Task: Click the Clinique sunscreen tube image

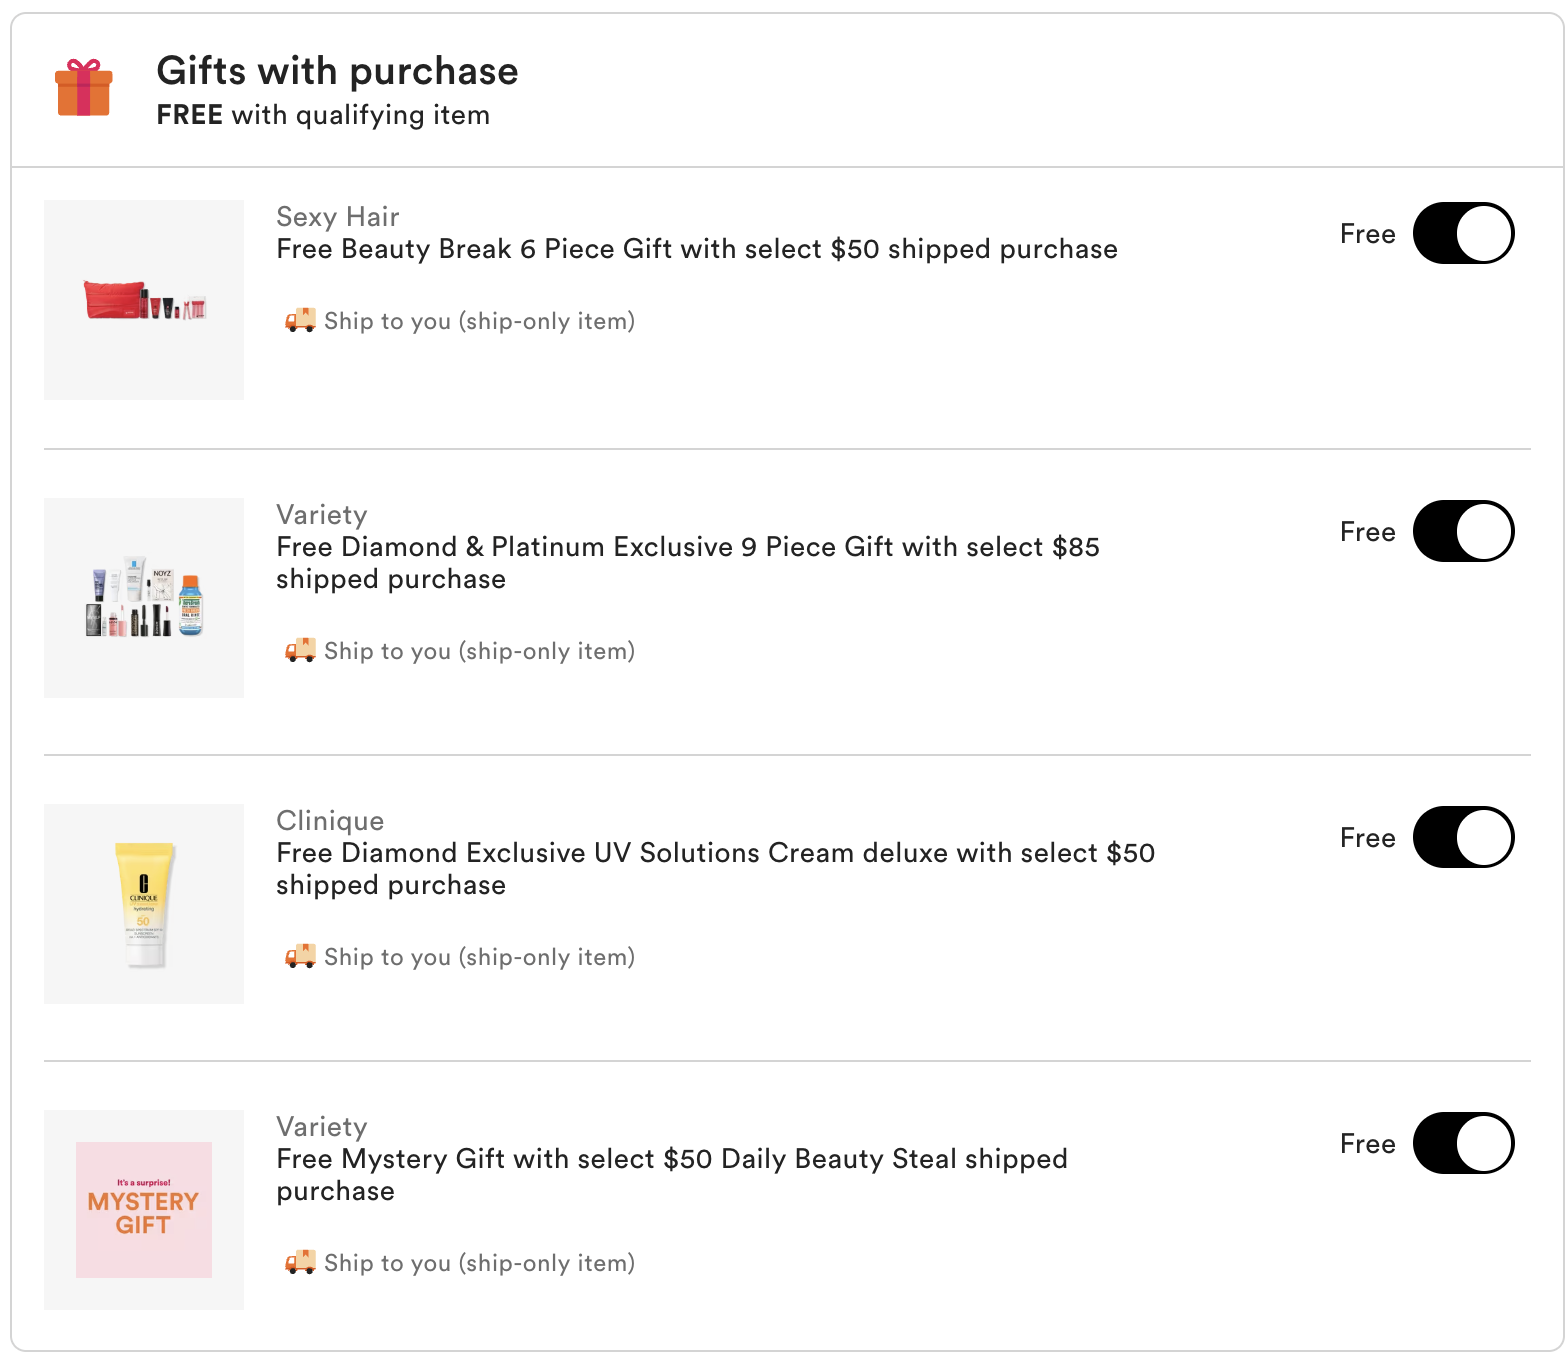Action: pos(144,904)
